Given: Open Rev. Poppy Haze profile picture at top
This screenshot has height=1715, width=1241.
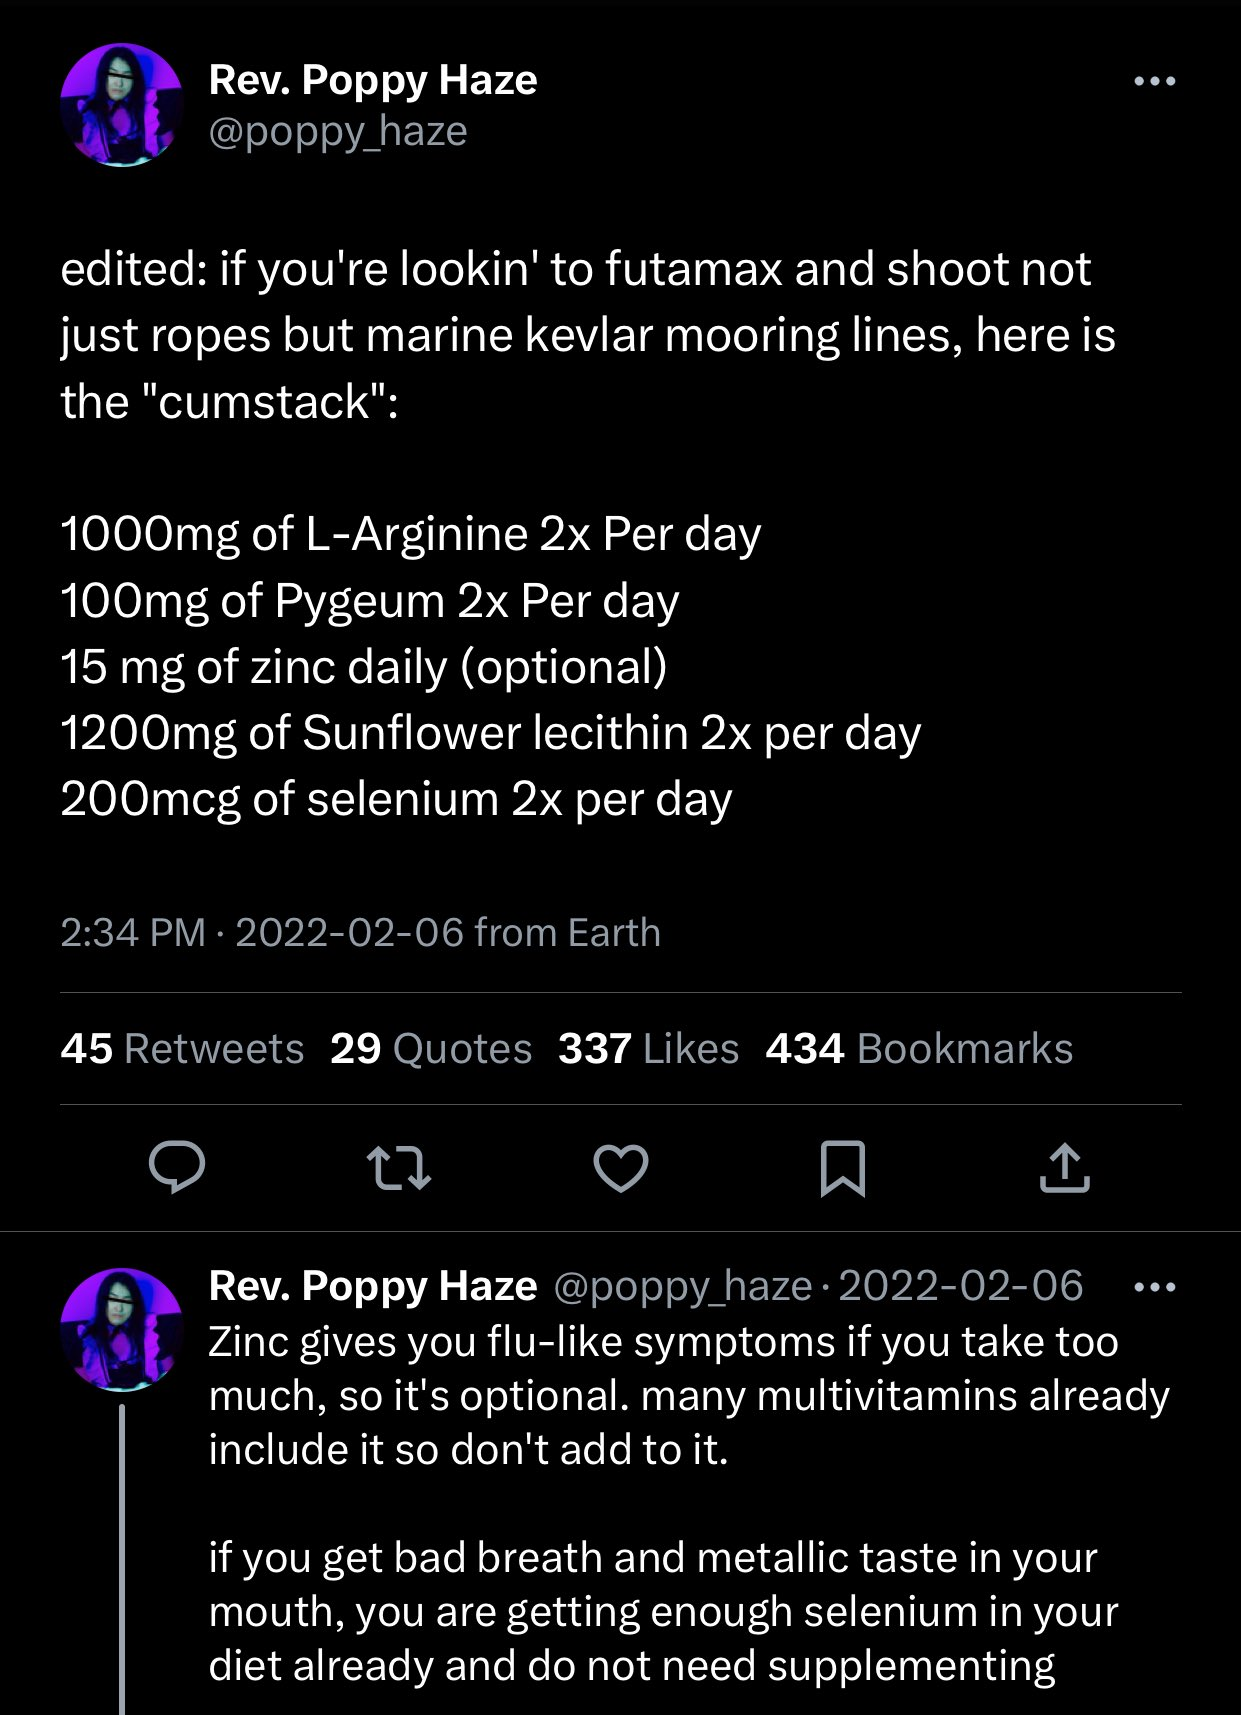Looking at the screenshot, I should click(x=122, y=105).
